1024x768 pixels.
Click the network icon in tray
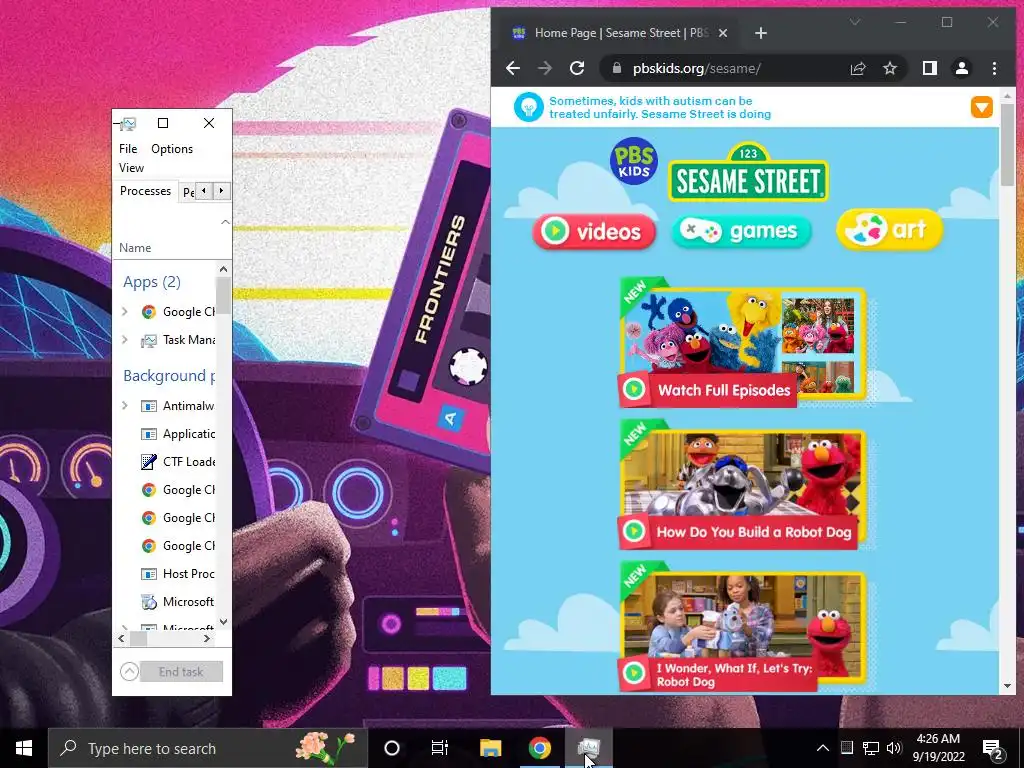(871, 748)
